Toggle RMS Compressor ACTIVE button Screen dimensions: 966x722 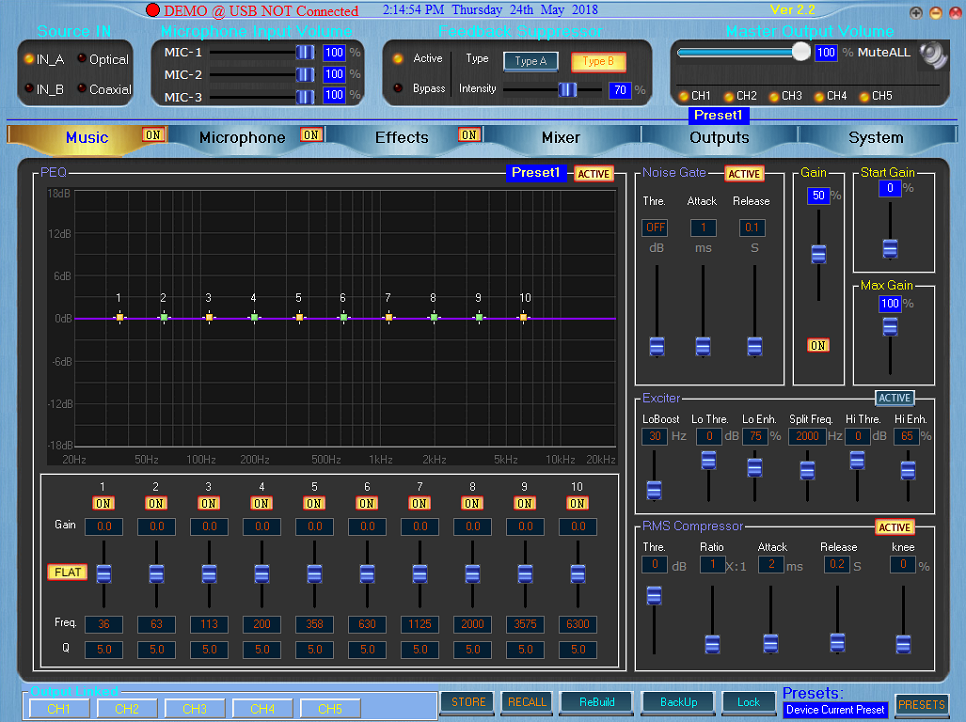tap(895, 527)
